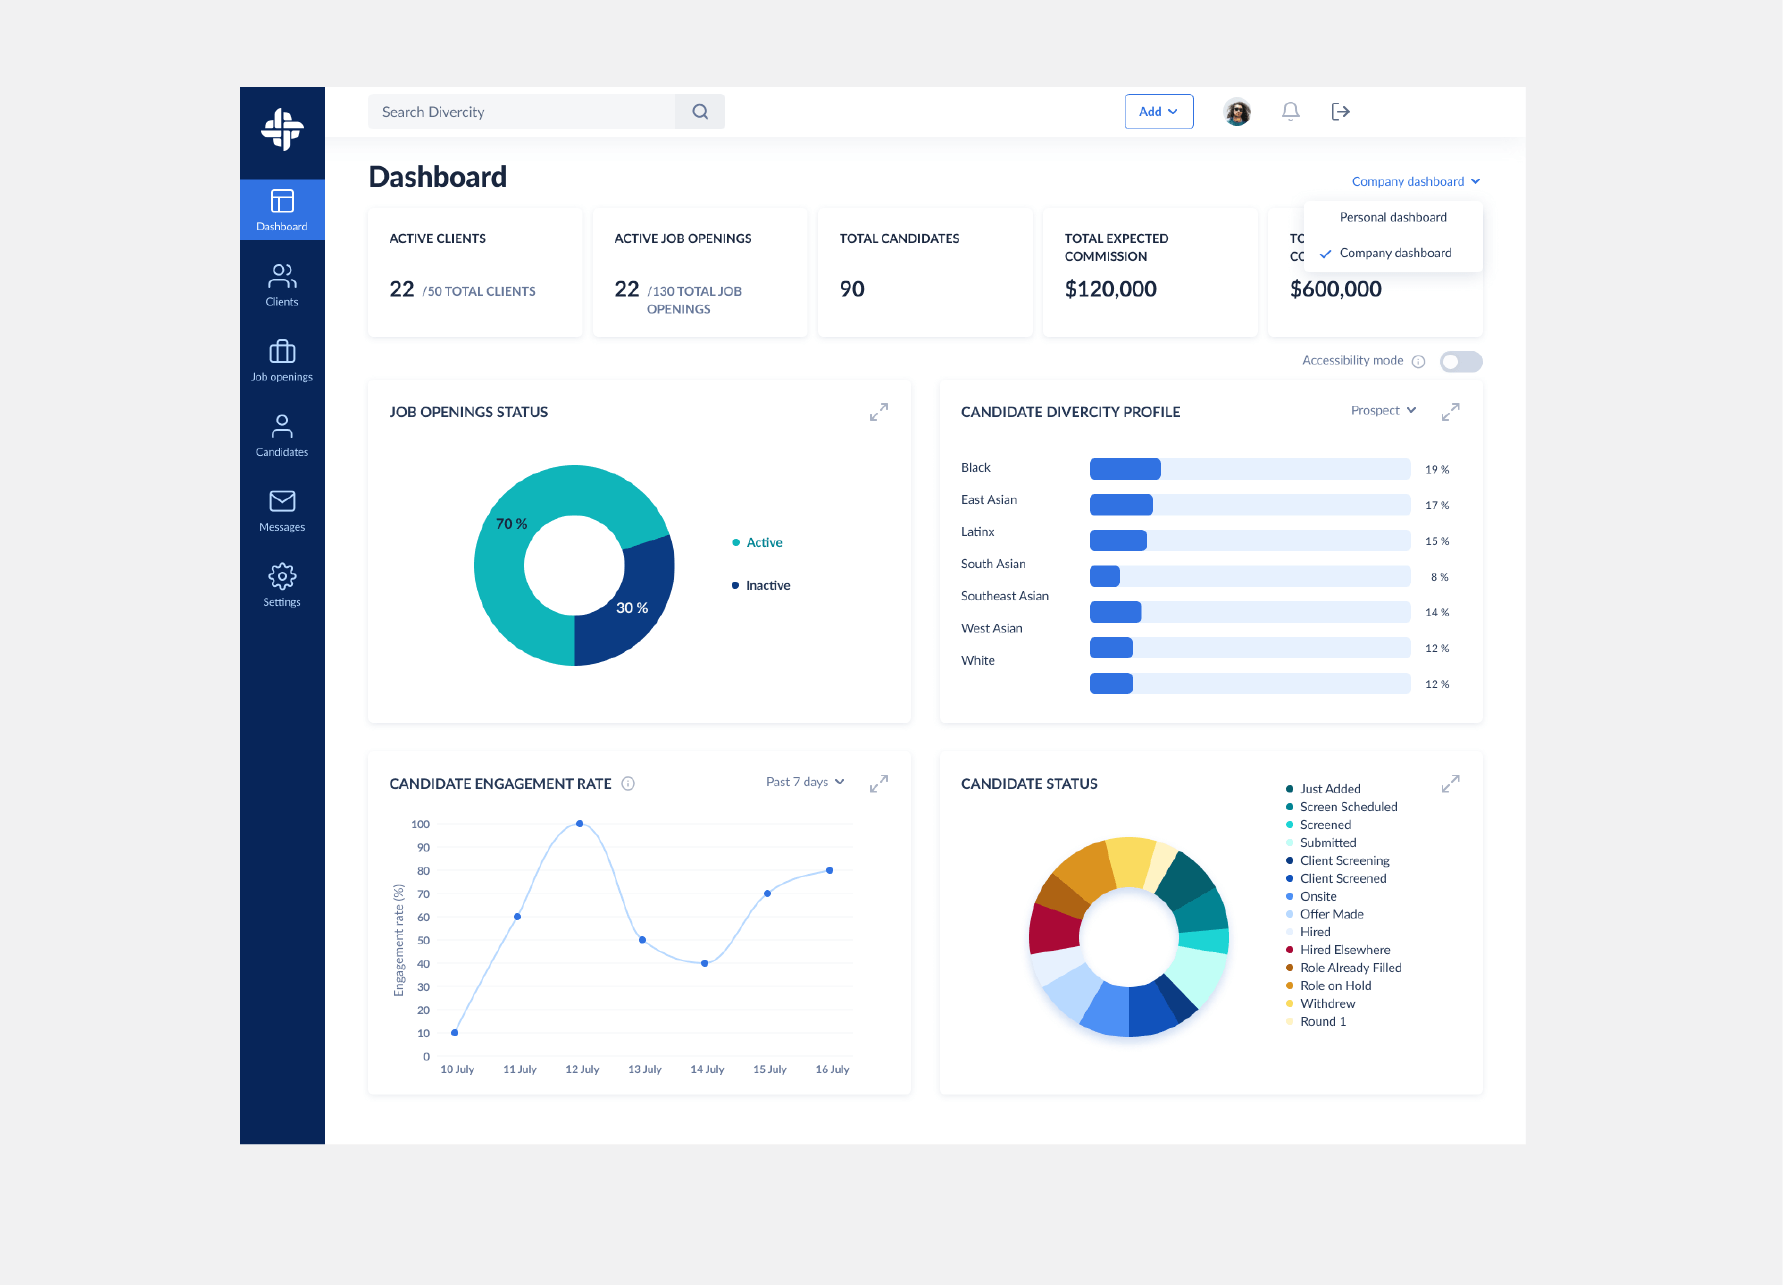Click the 12 July peak data point
Image resolution: width=1783 pixels, height=1285 pixels.
coord(580,824)
